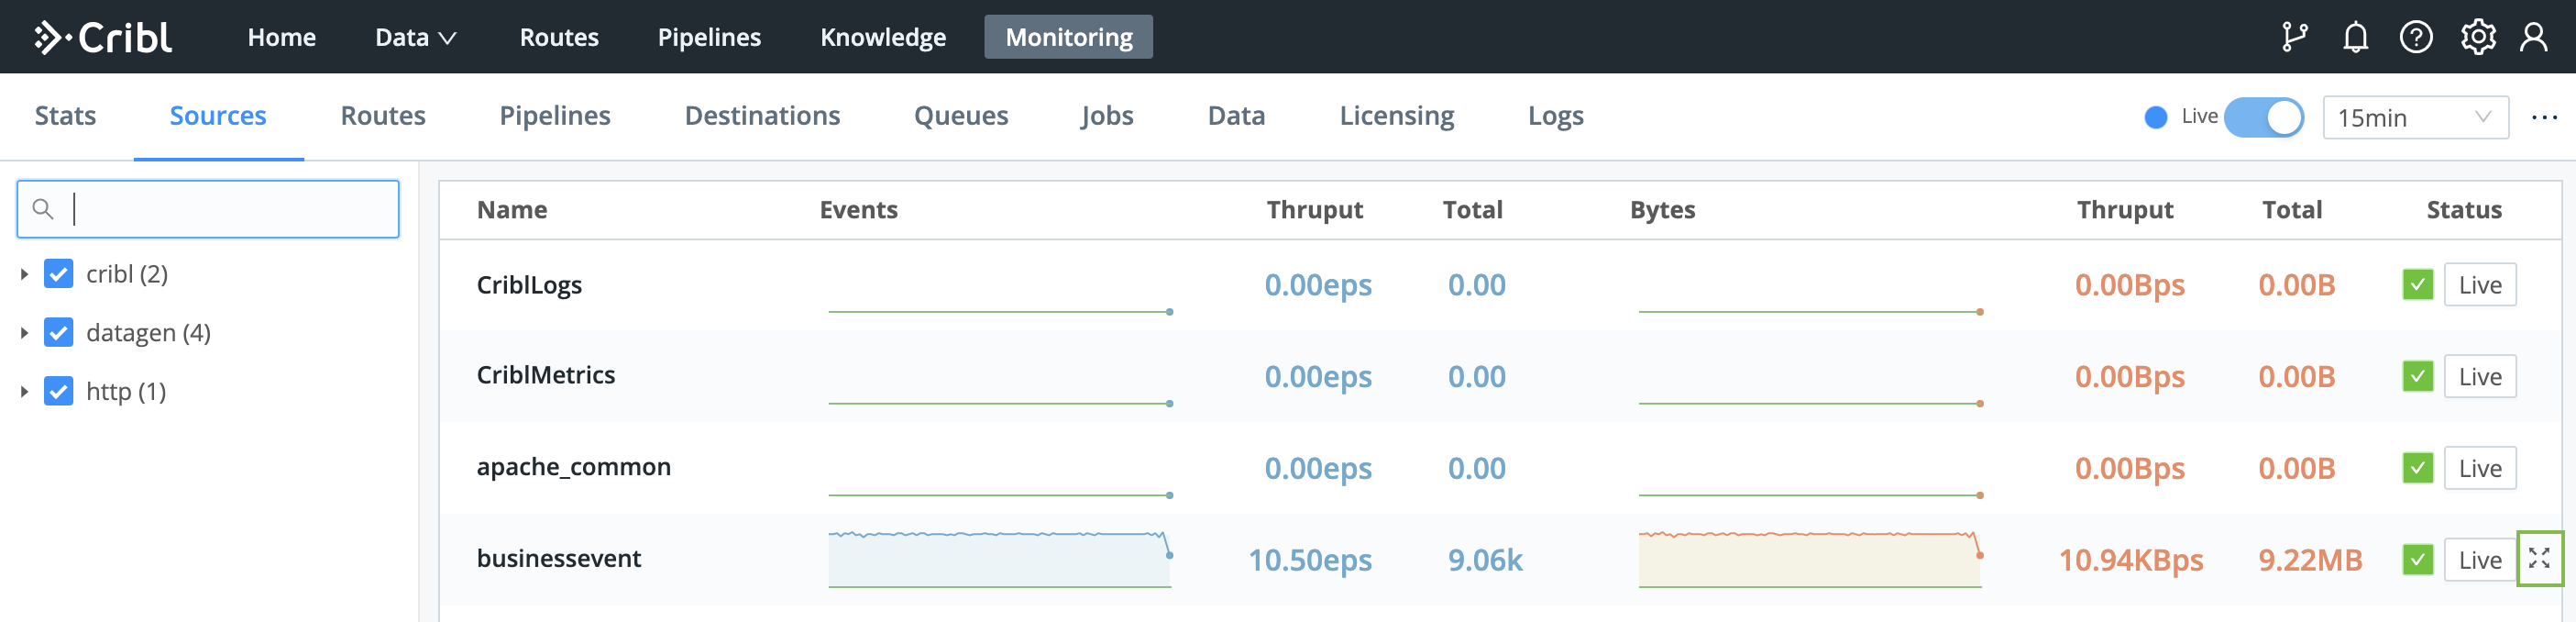This screenshot has height=622, width=2576.
Task: Click the green status check for apache_common
Action: coord(2417,468)
